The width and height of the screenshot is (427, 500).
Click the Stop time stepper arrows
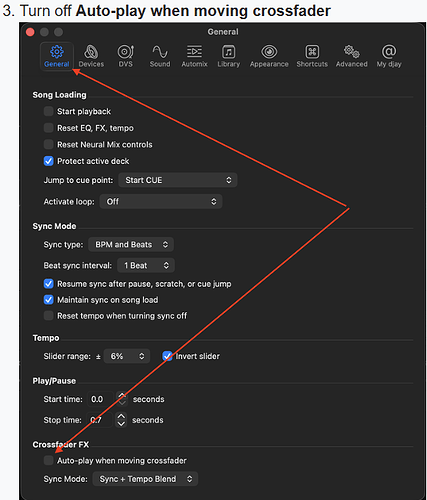[121, 420]
